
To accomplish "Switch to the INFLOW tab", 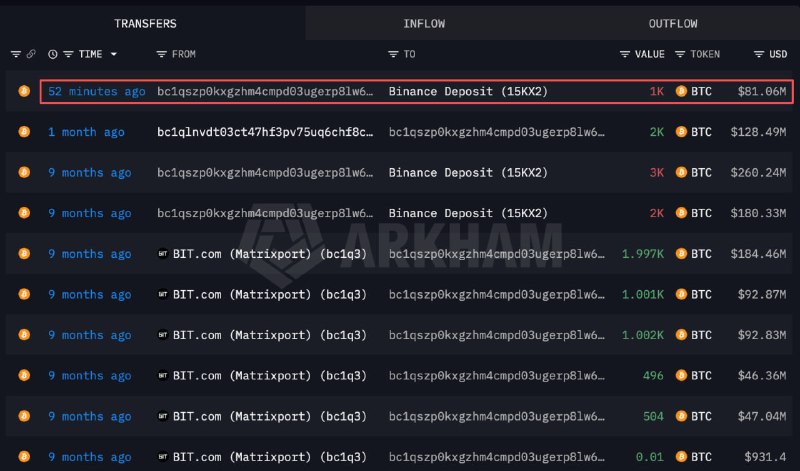I will point(424,23).
